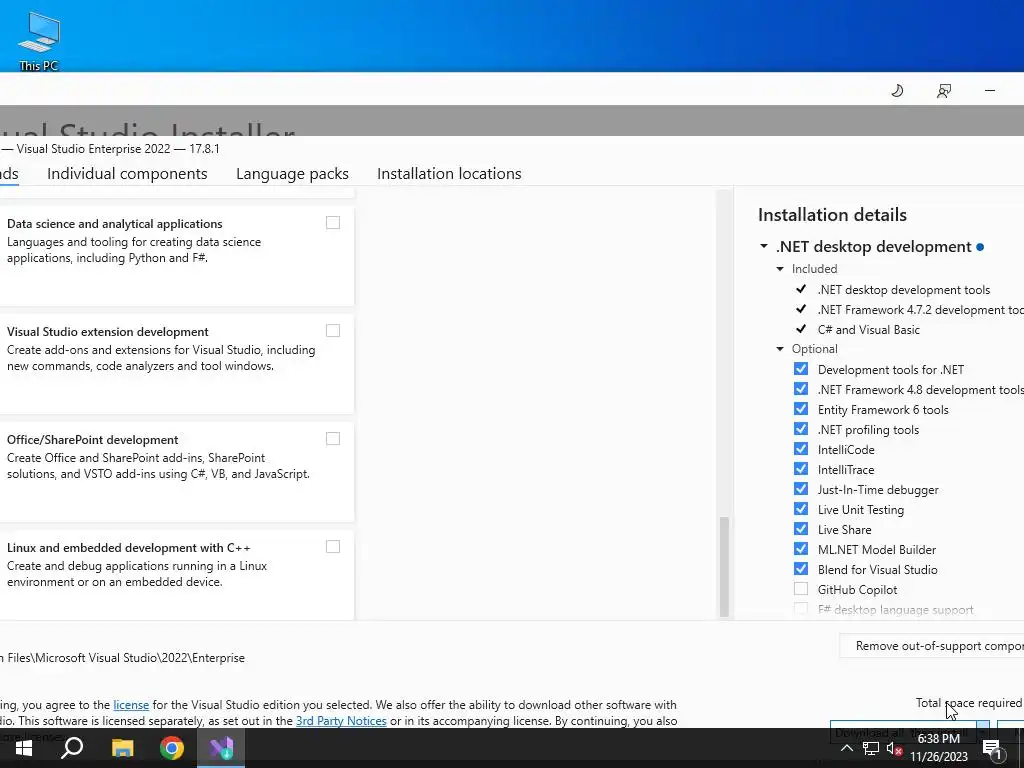Open the feedback icon in title bar
The height and width of the screenshot is (768, 1024).
(944, 91)
